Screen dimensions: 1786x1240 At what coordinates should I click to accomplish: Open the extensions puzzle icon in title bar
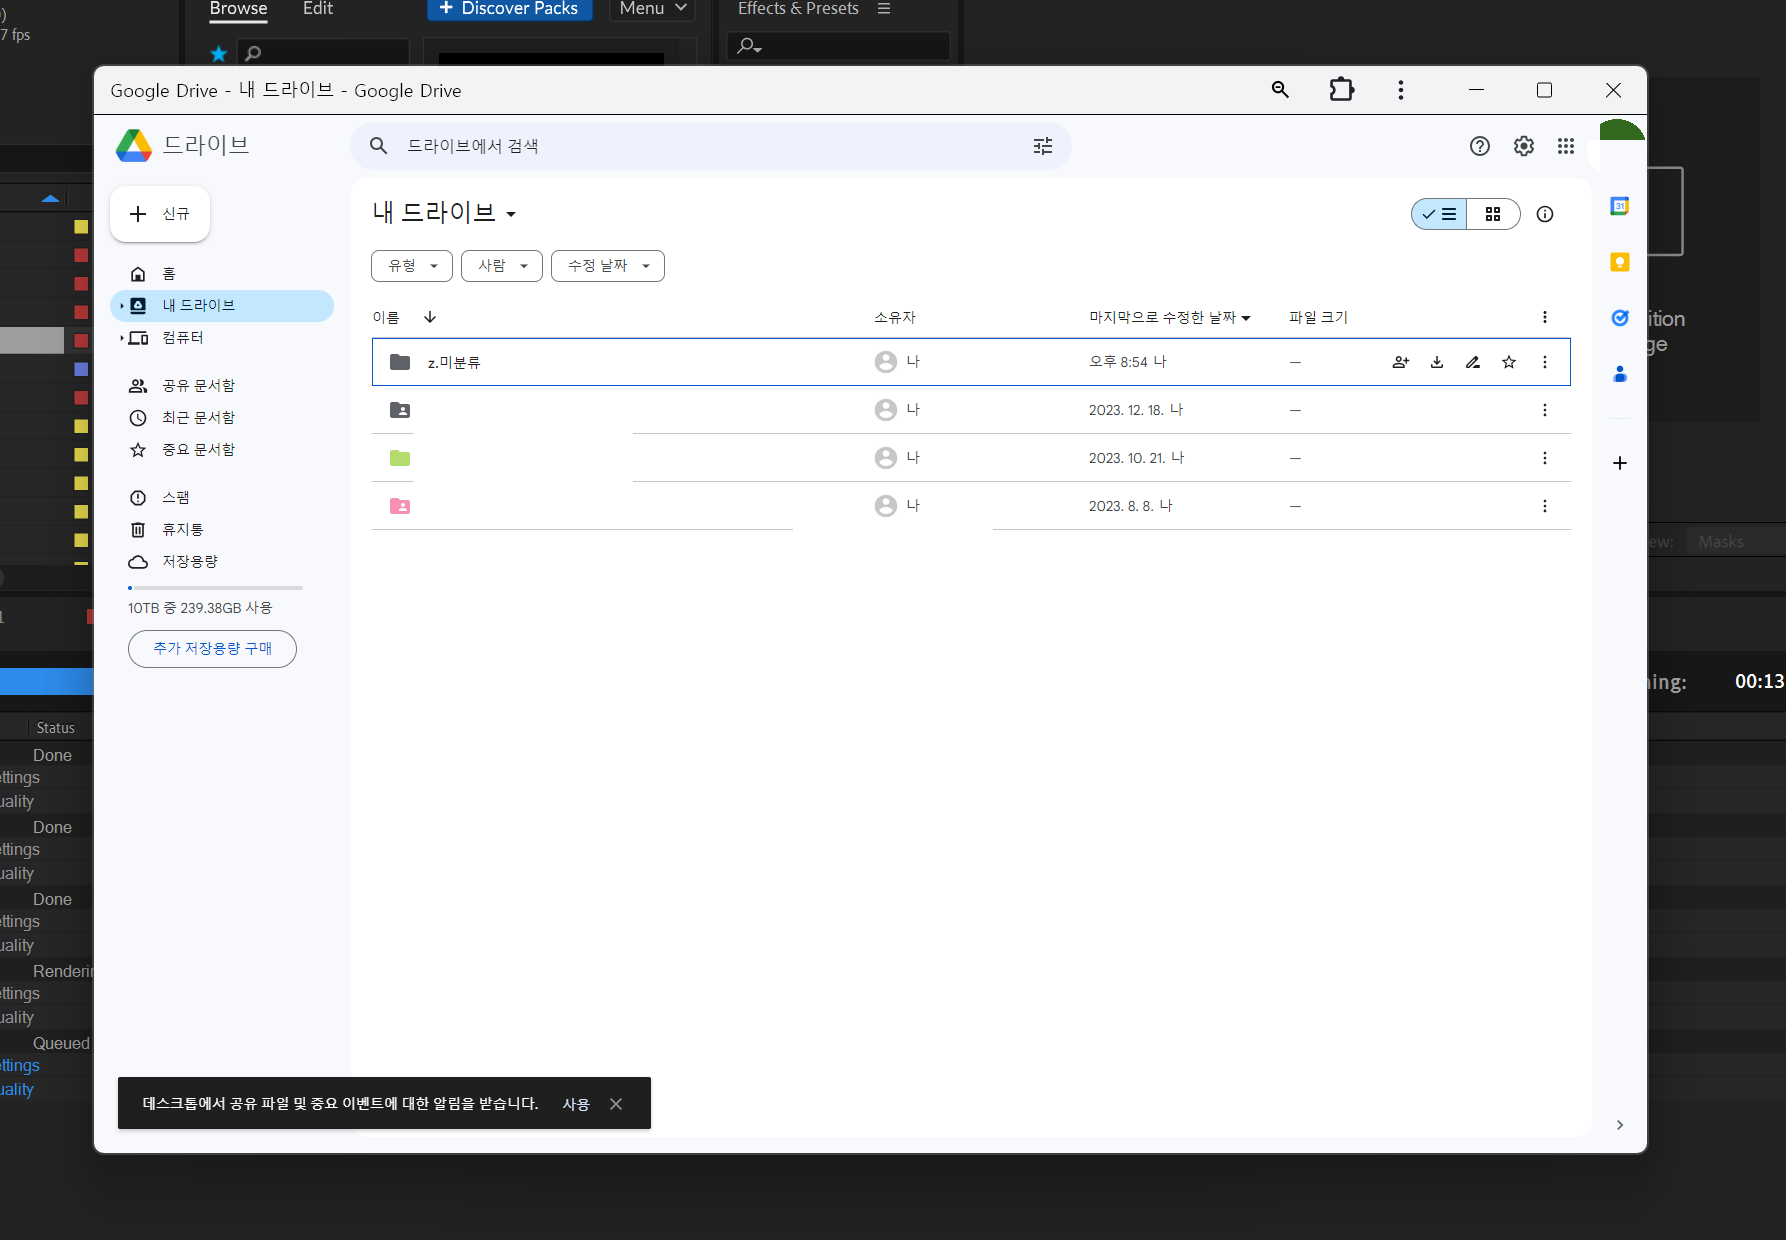(x=1341, y=90)
